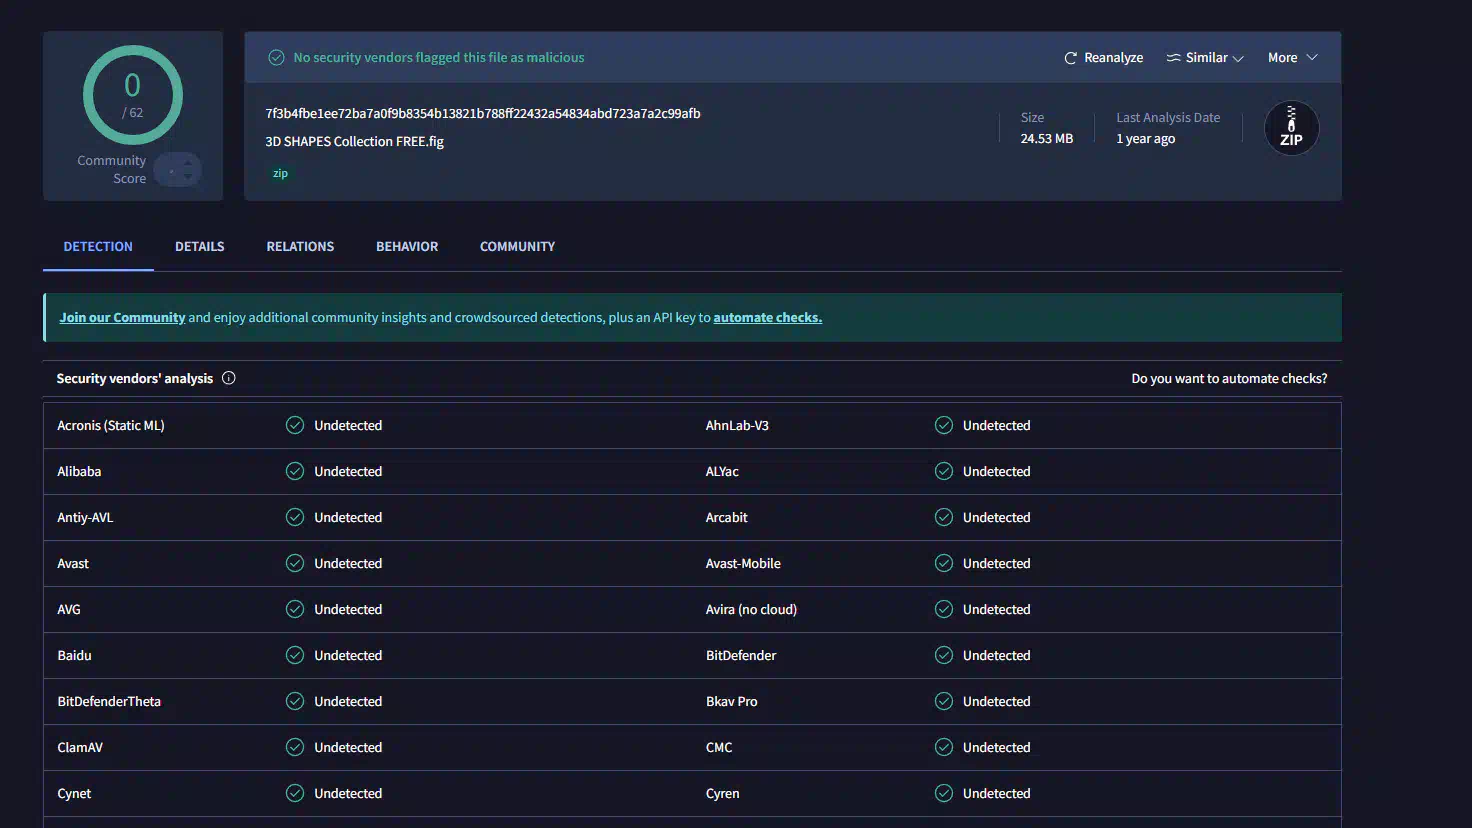Click the checkmark icon beside No security vendors flagged
1472x828 pixels.
277,58
